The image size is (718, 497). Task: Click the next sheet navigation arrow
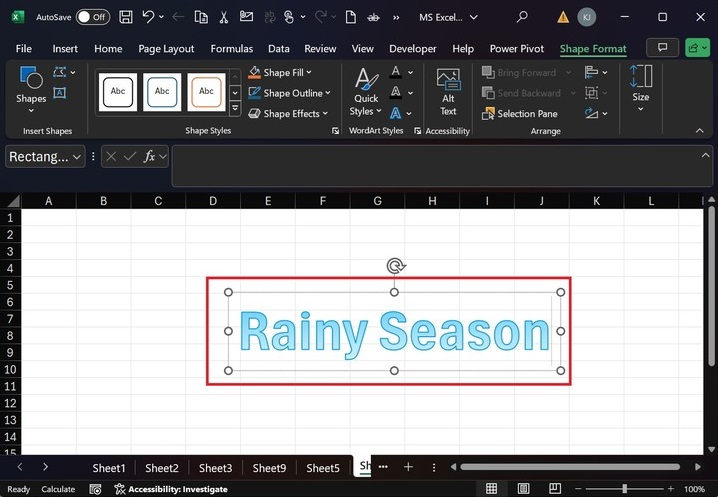45,467
